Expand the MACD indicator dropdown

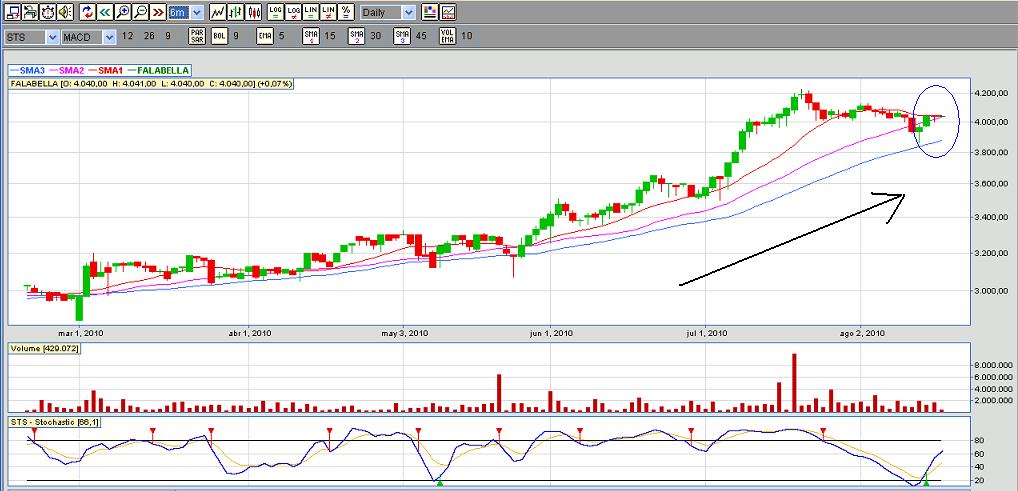109,37
